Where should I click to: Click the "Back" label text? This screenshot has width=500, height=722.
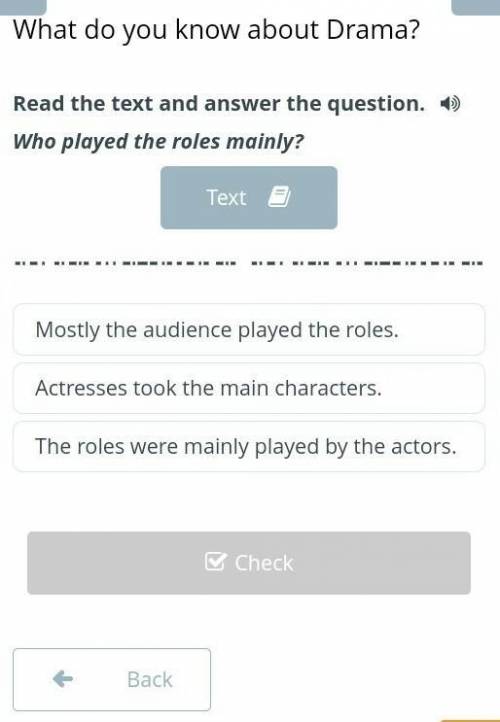click(x=150, y=679)
